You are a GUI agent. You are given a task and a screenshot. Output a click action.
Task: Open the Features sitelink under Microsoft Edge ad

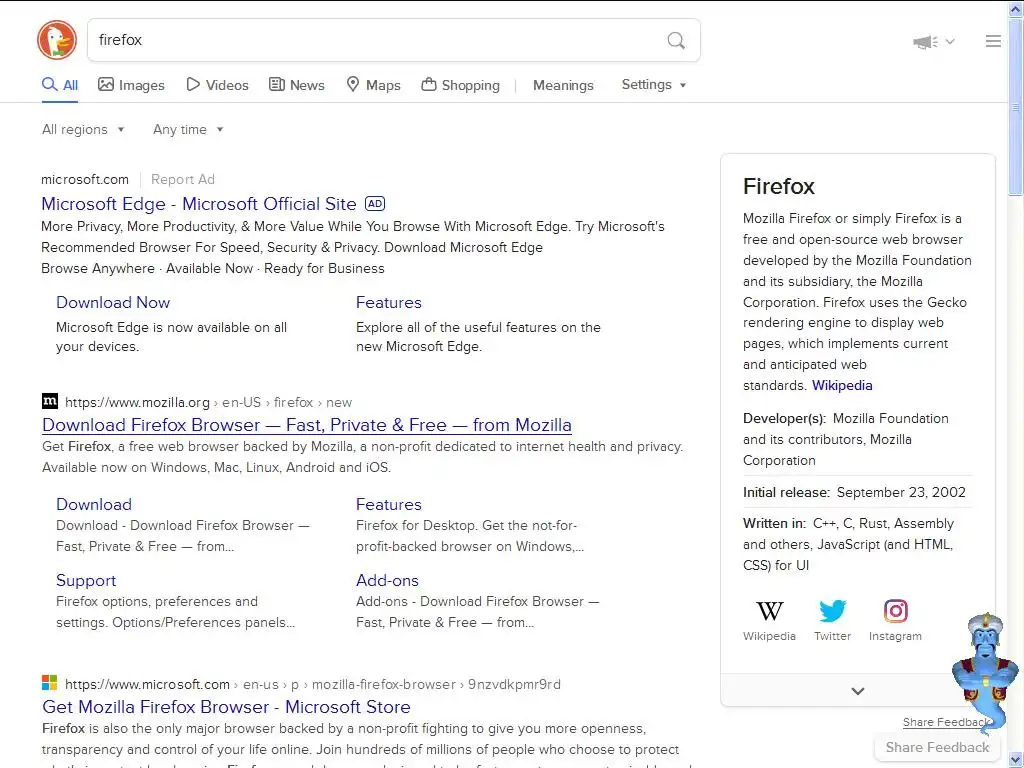[x=389, y=302]
